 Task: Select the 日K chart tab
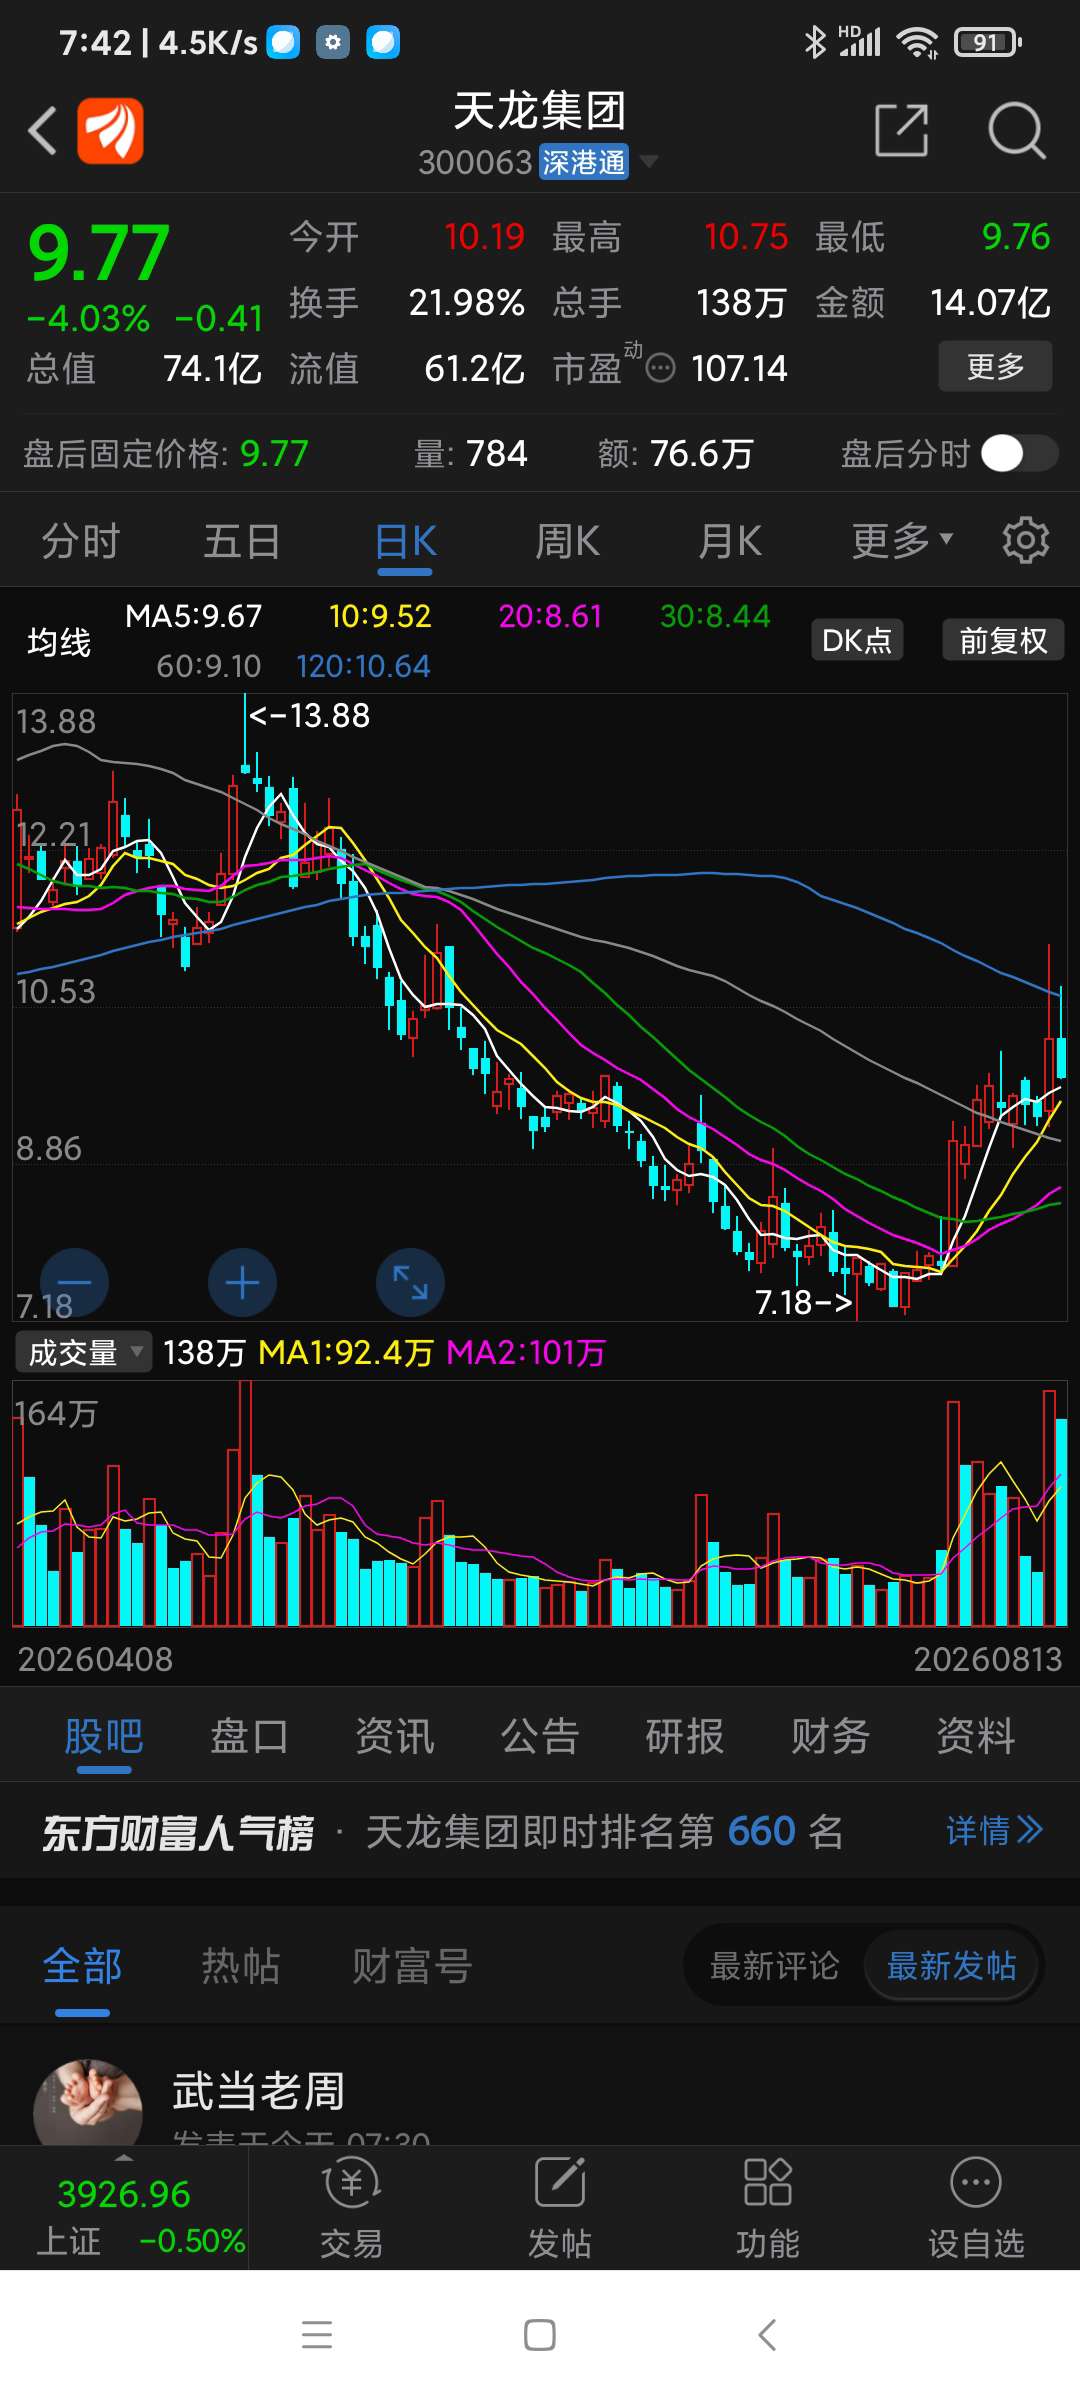(405, 541)
